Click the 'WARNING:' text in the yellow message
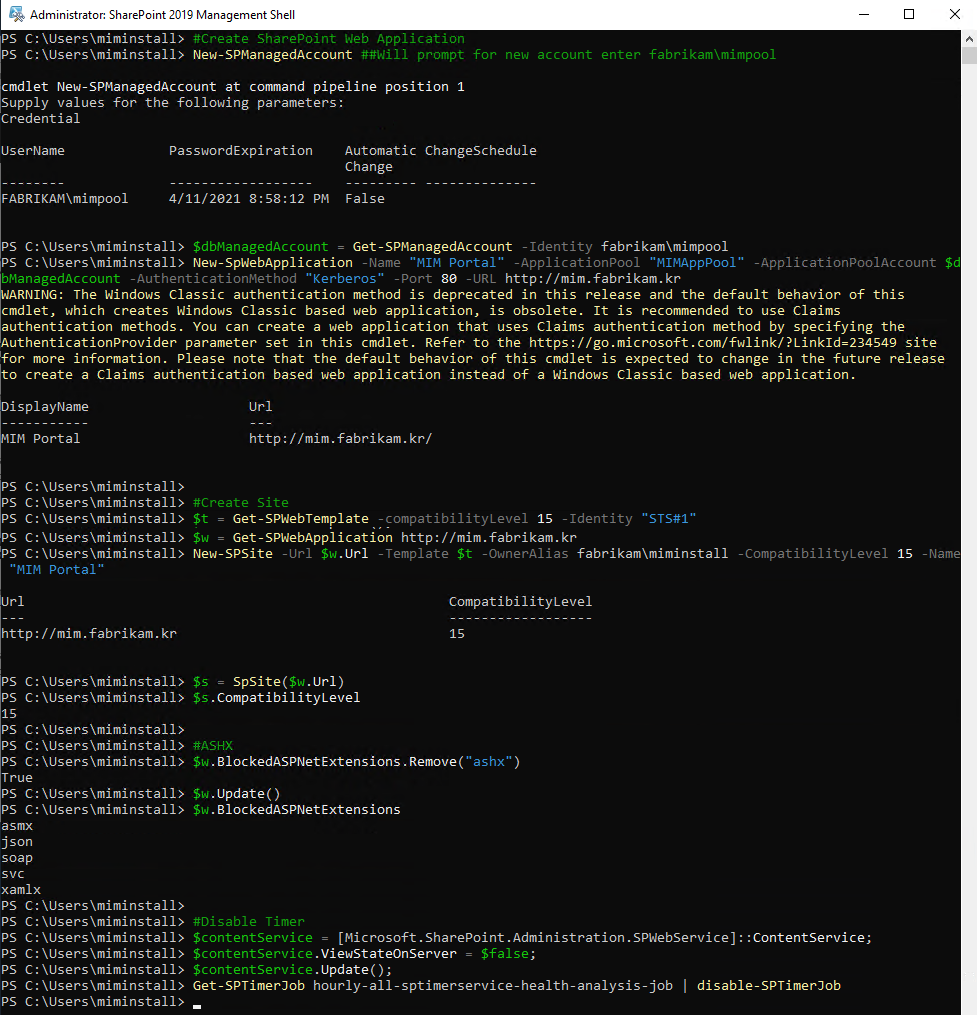The width and height of the screenshot is (977, 1015). pos(32,295)
